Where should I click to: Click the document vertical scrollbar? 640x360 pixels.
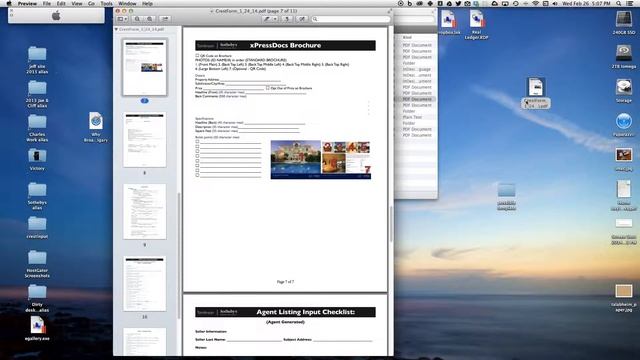click(391, 224)
